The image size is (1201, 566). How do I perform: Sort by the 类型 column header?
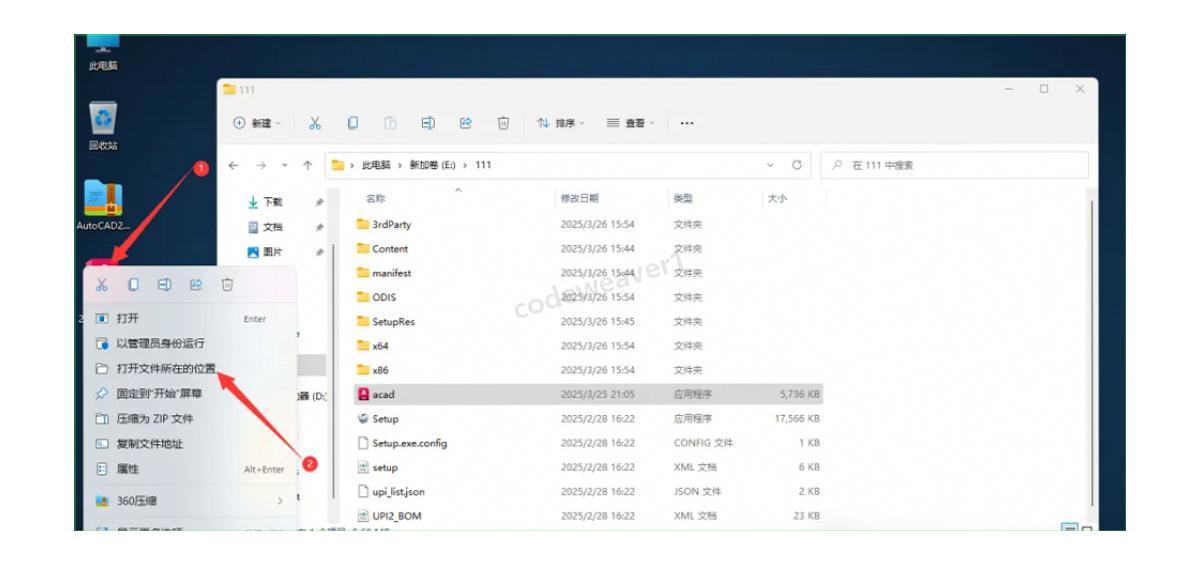coord(683,199)
